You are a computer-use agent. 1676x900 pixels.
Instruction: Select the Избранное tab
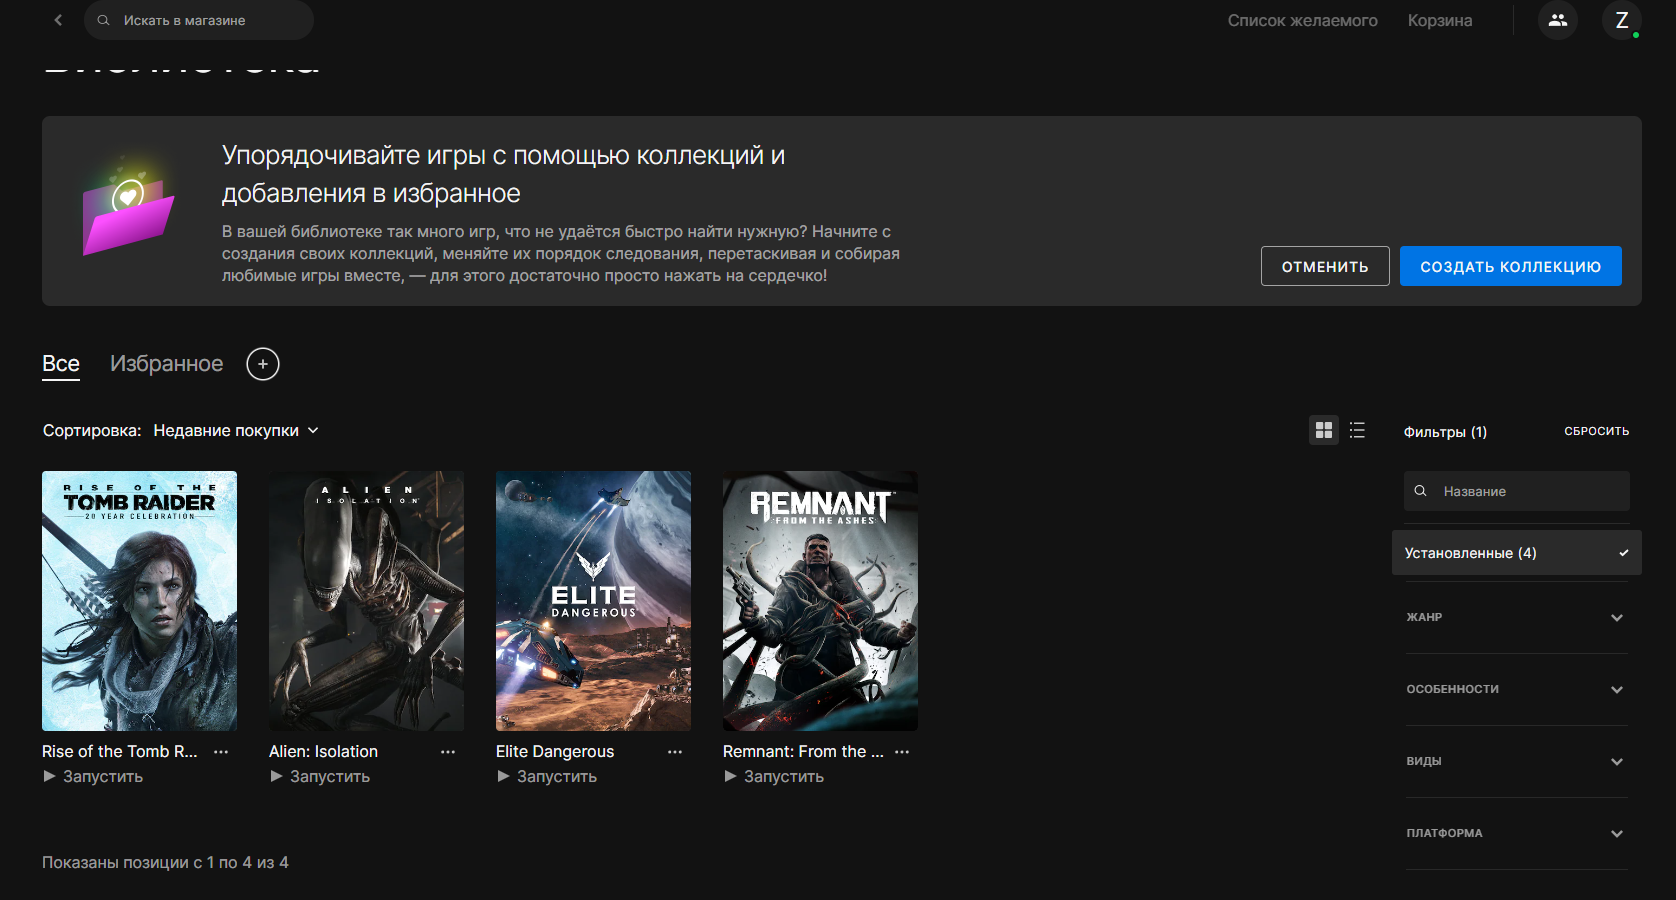[x=166, y=364]
